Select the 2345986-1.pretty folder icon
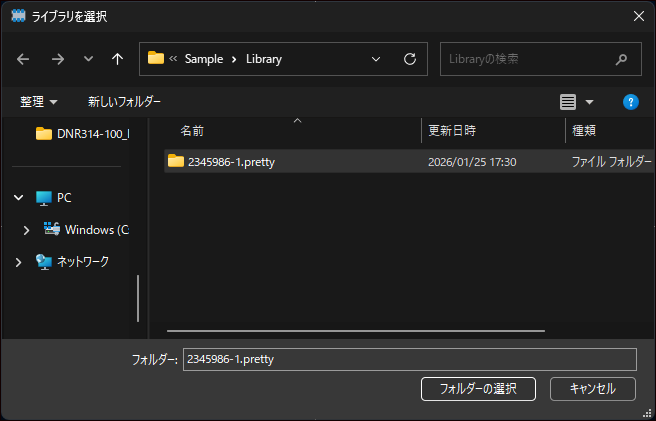 pyautogui.click(x=176, y=161)
